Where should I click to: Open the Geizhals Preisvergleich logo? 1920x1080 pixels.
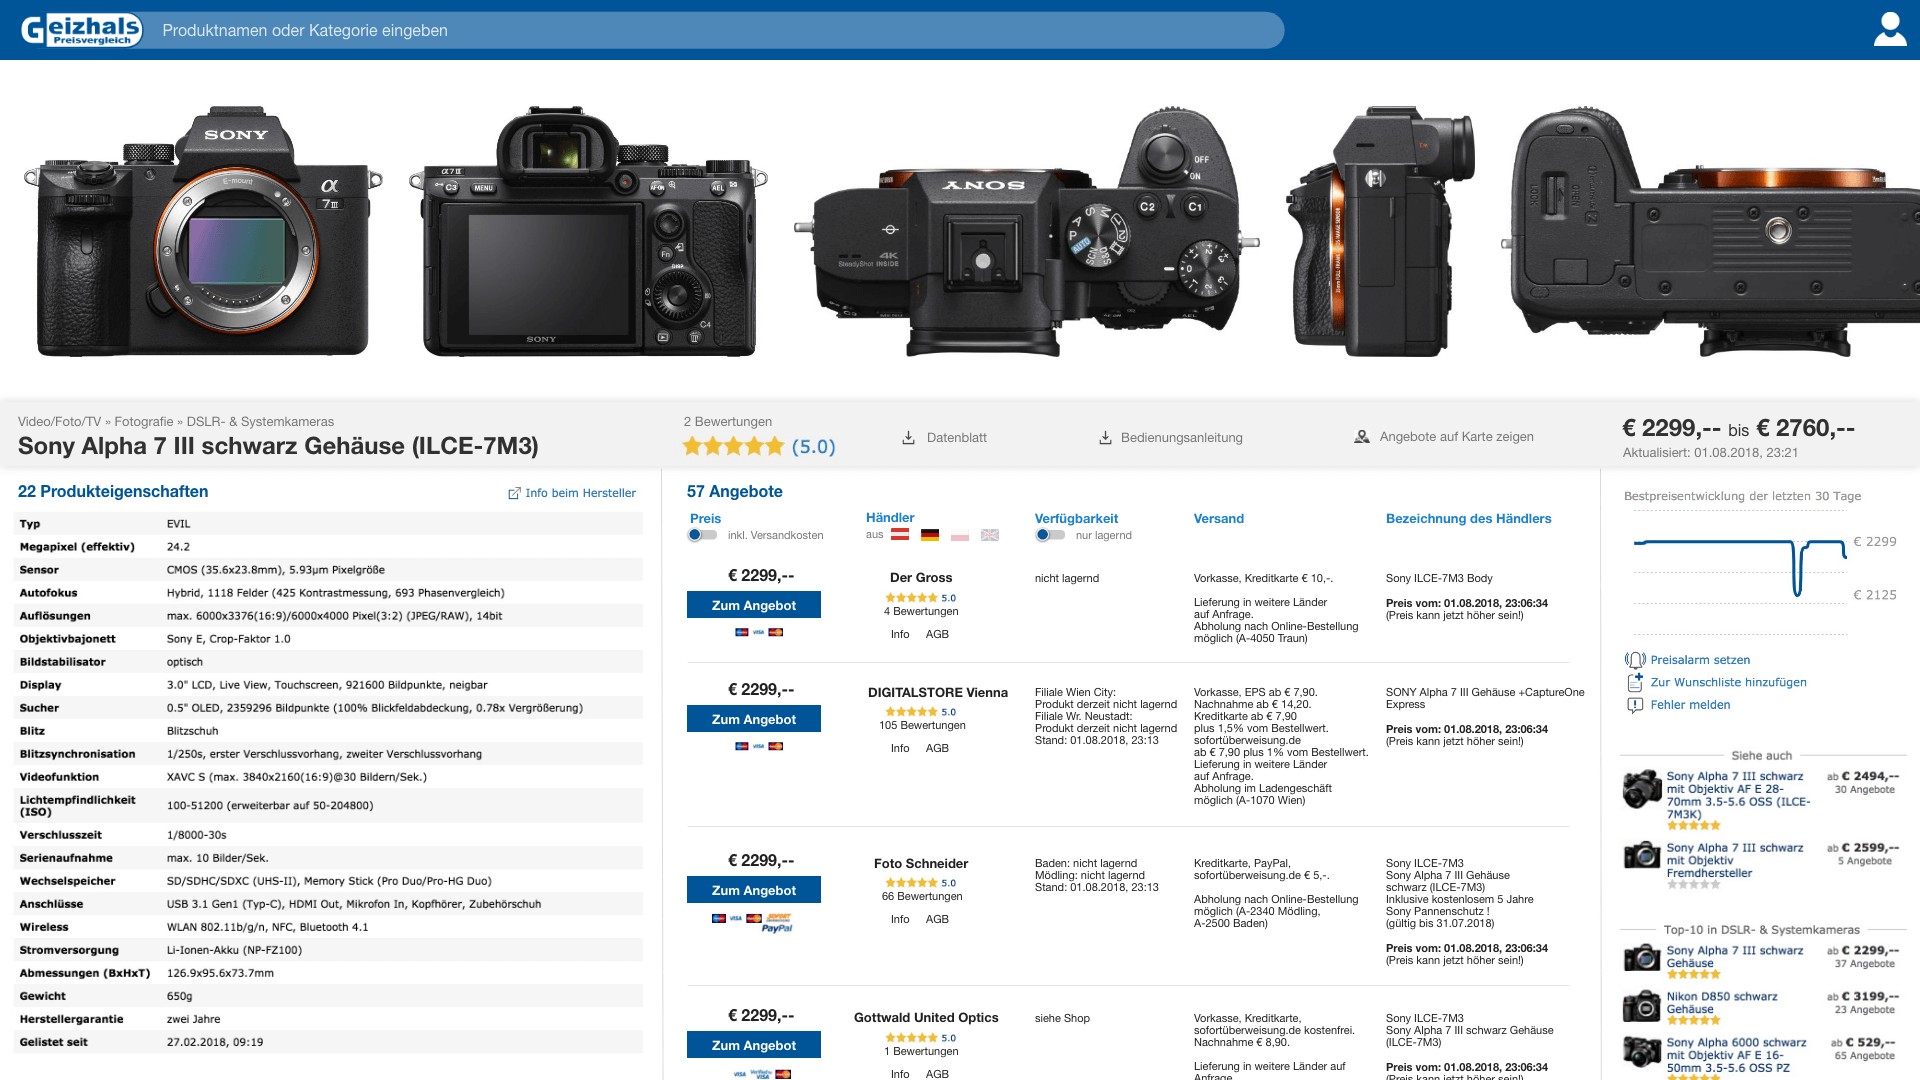81,30
